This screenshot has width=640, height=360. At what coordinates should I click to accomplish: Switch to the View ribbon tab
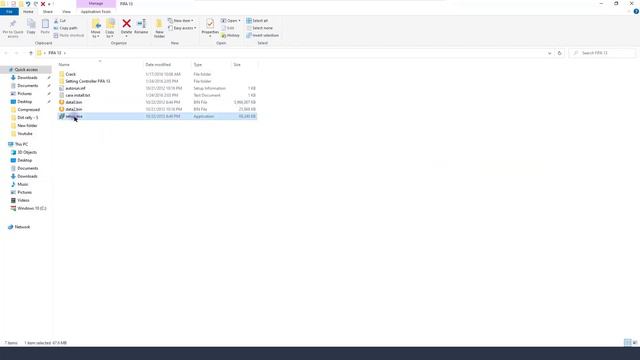point(66,12)
